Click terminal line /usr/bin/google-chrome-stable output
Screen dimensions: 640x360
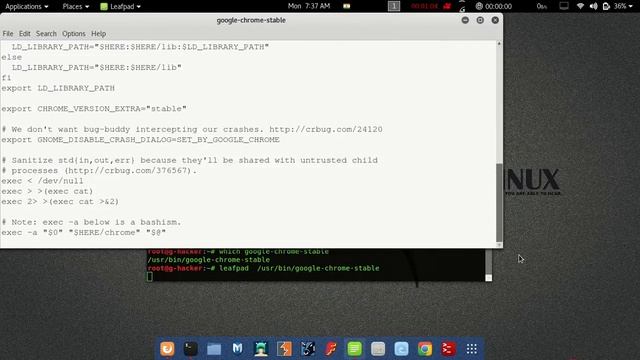coord(209,260)
